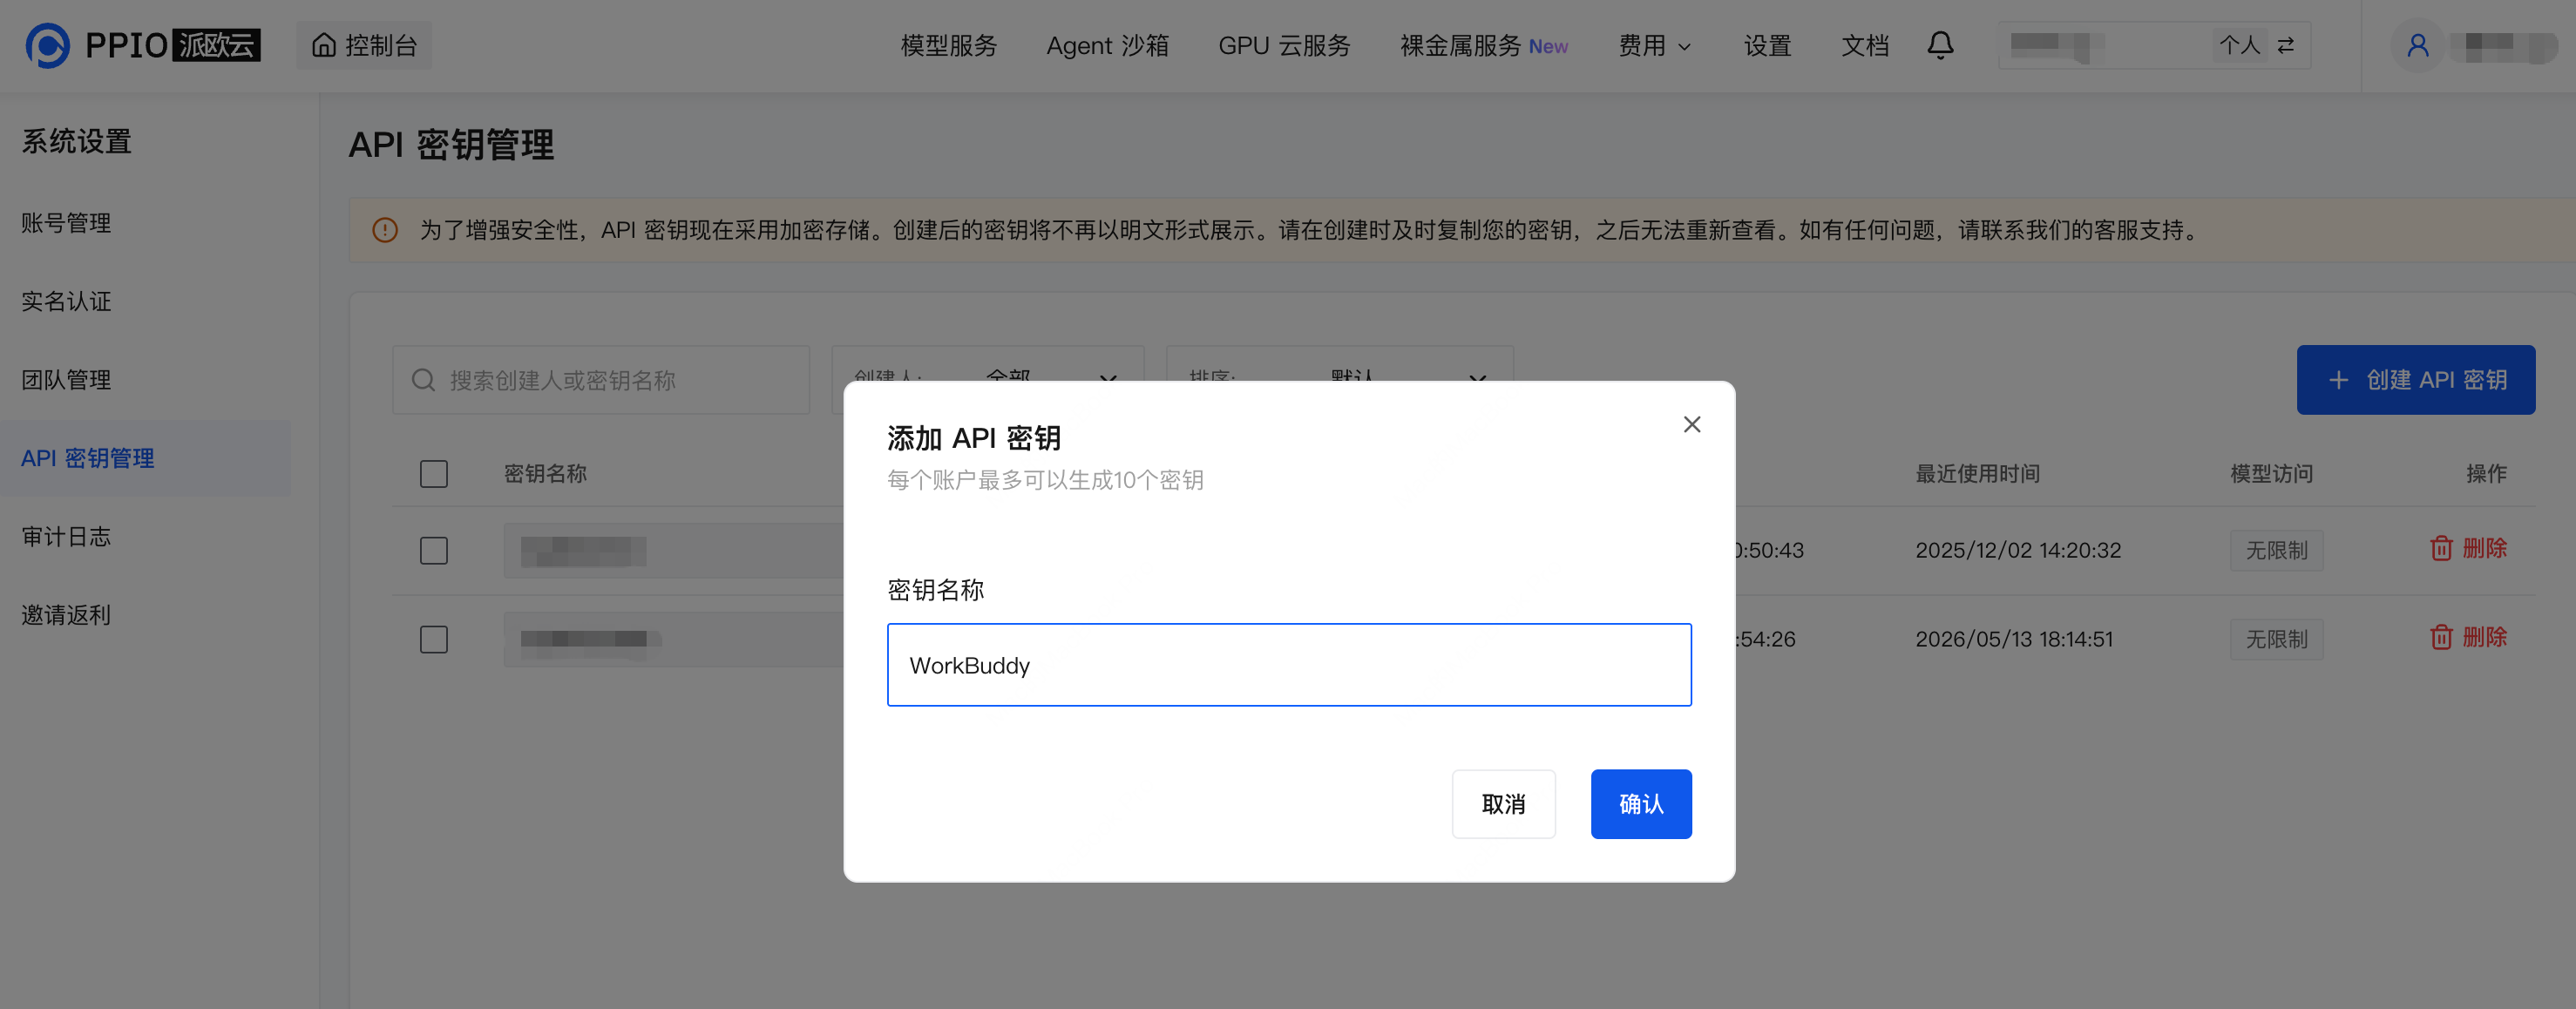Image resolution: width=2576 pixels, height=1009 pixels.
Task: Close the 添加 API 密钥 dialog
Action: 1691,424
